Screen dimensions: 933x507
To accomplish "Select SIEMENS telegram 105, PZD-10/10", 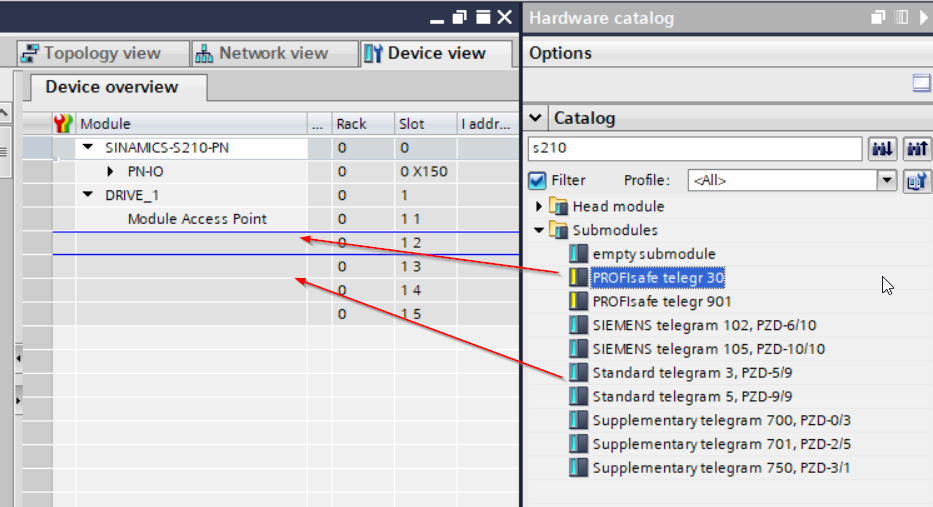I will coord(709,349).
